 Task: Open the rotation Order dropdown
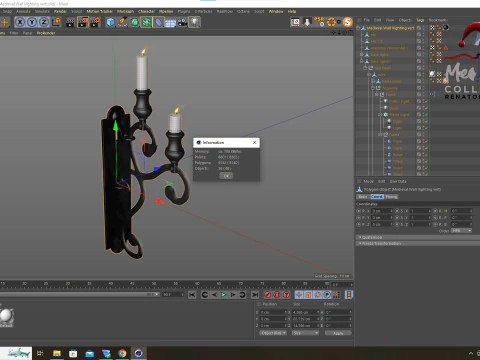click(461, 231)
